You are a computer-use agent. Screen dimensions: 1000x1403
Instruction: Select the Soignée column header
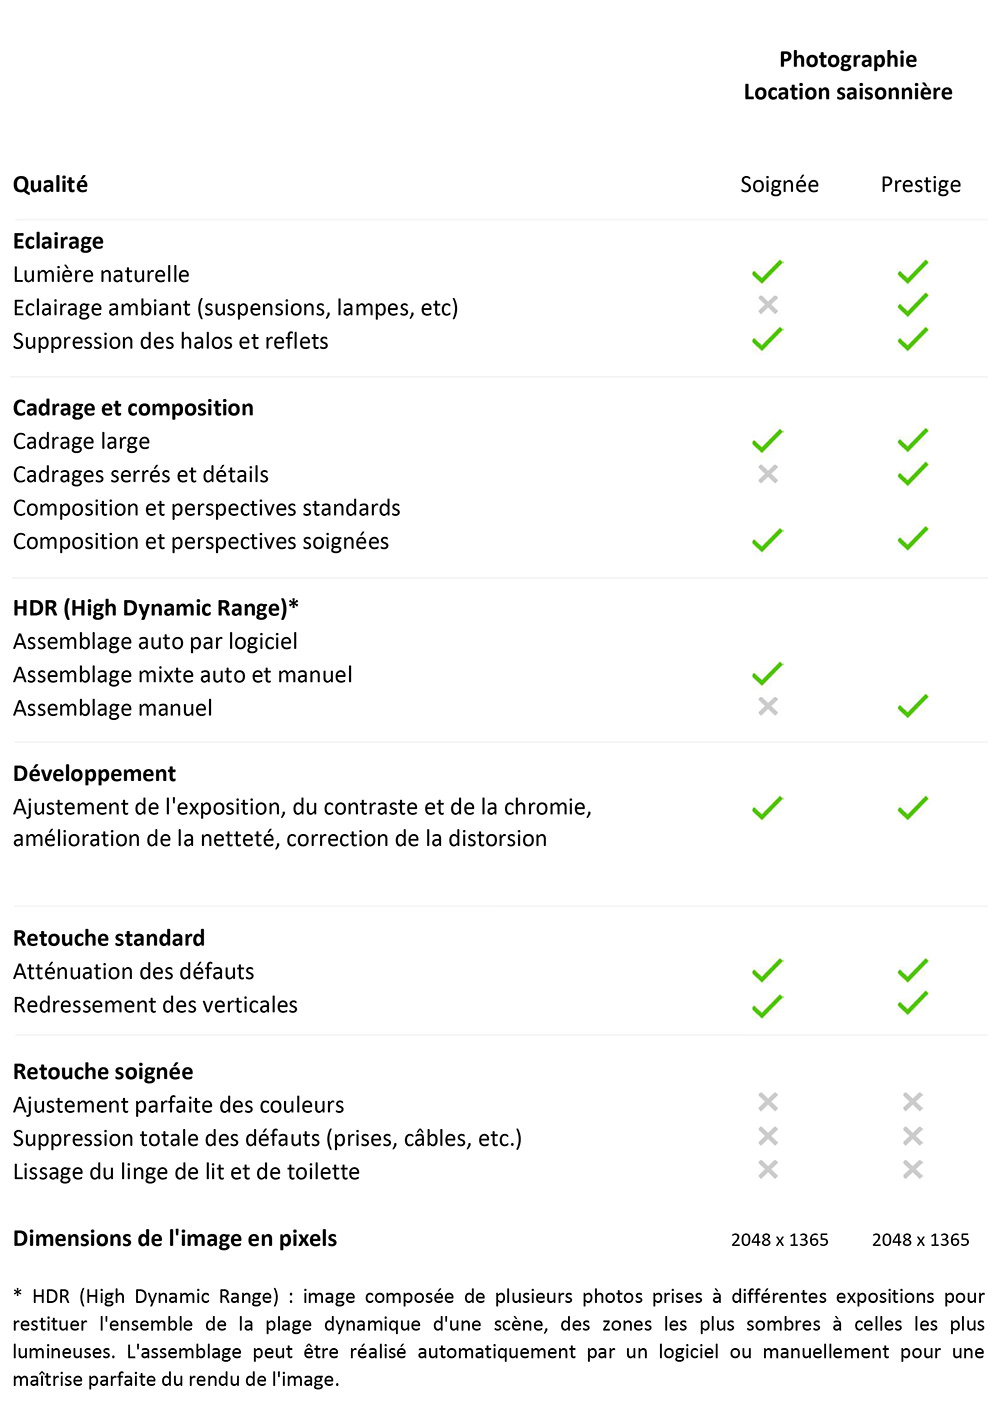[x=779, y=185]
